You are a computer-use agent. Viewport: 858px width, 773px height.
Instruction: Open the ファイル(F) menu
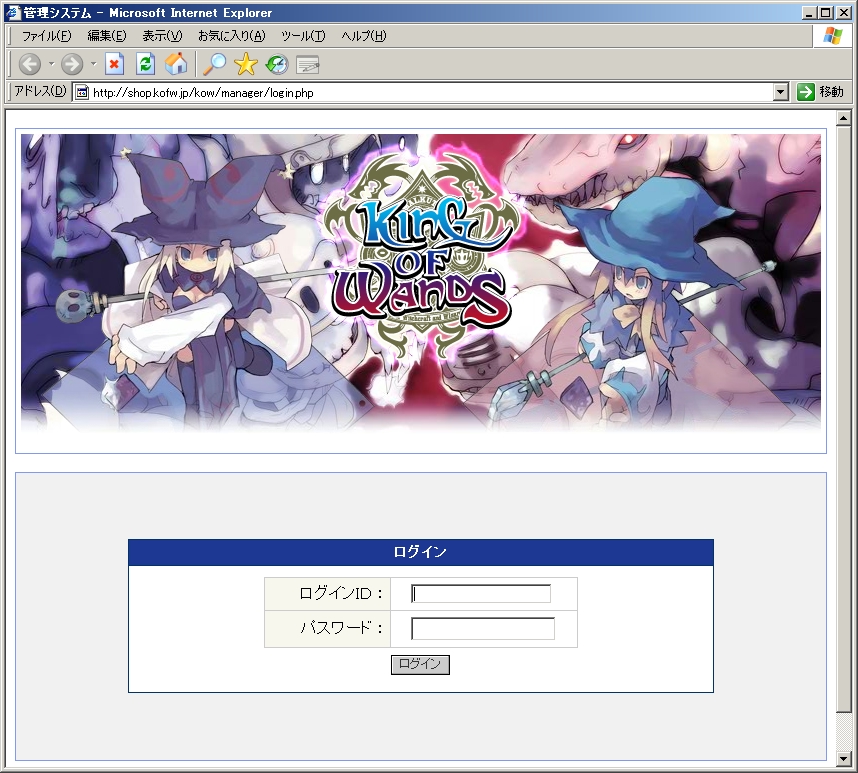coord(47,36)
